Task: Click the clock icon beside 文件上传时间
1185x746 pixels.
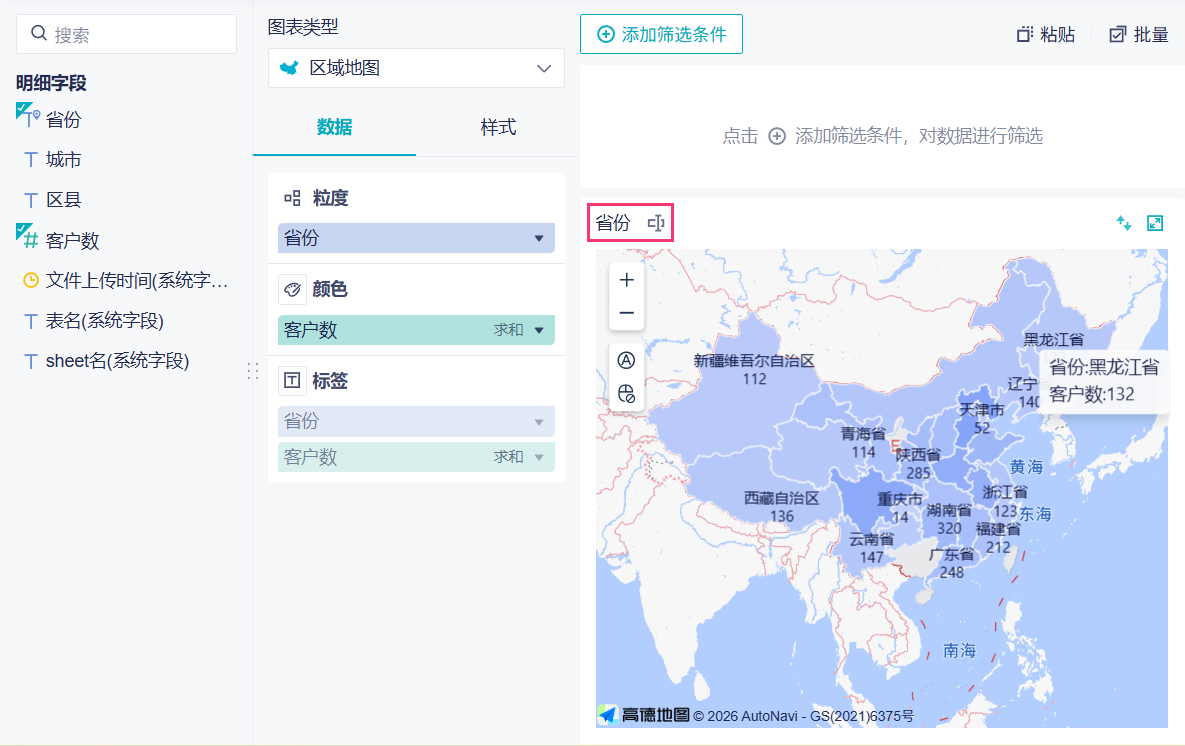Action: coord(30,280)
